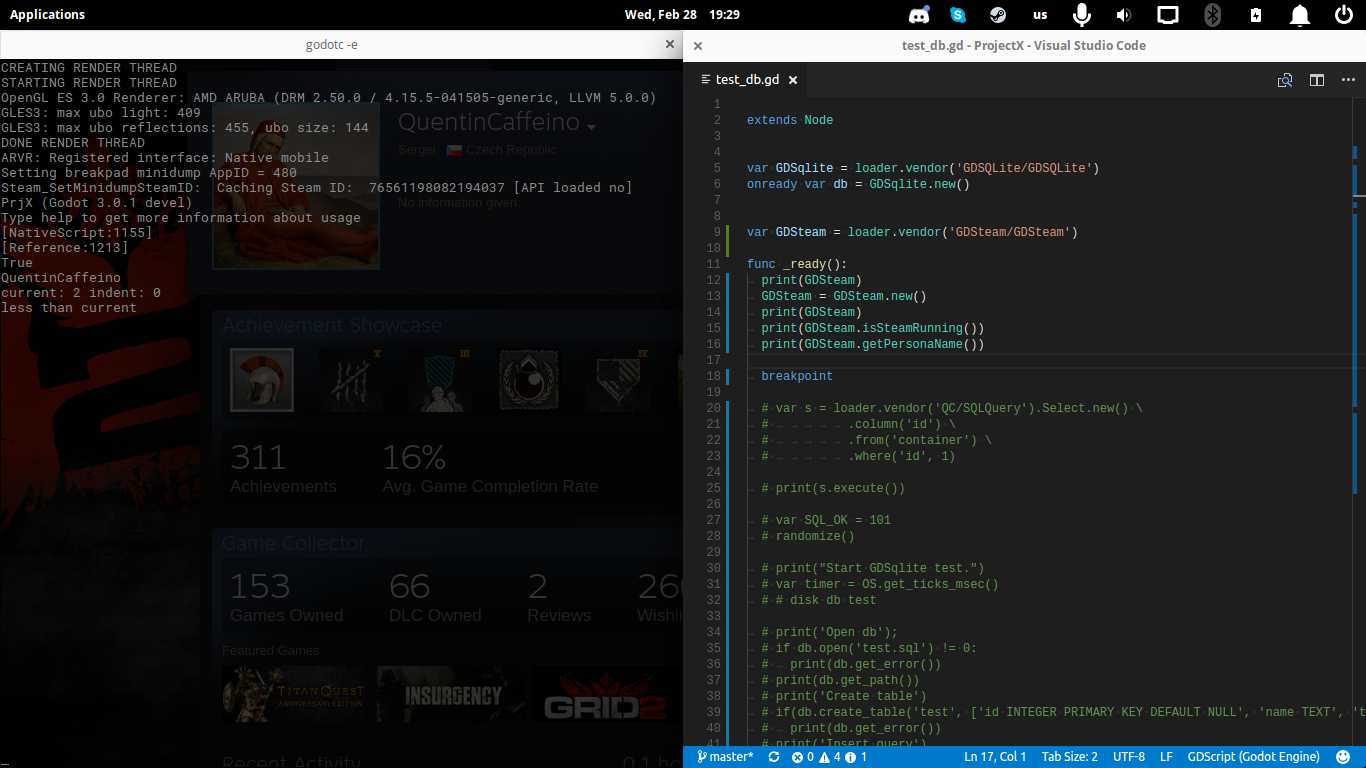Open the '311 Achievements' link
Screen dimensions: 1366x768
(283, 468)
